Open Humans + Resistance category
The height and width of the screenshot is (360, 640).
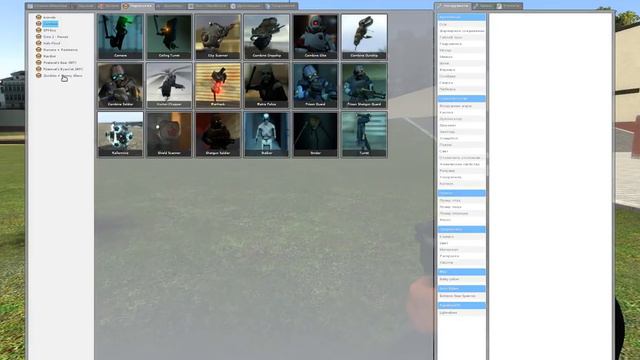60,50
